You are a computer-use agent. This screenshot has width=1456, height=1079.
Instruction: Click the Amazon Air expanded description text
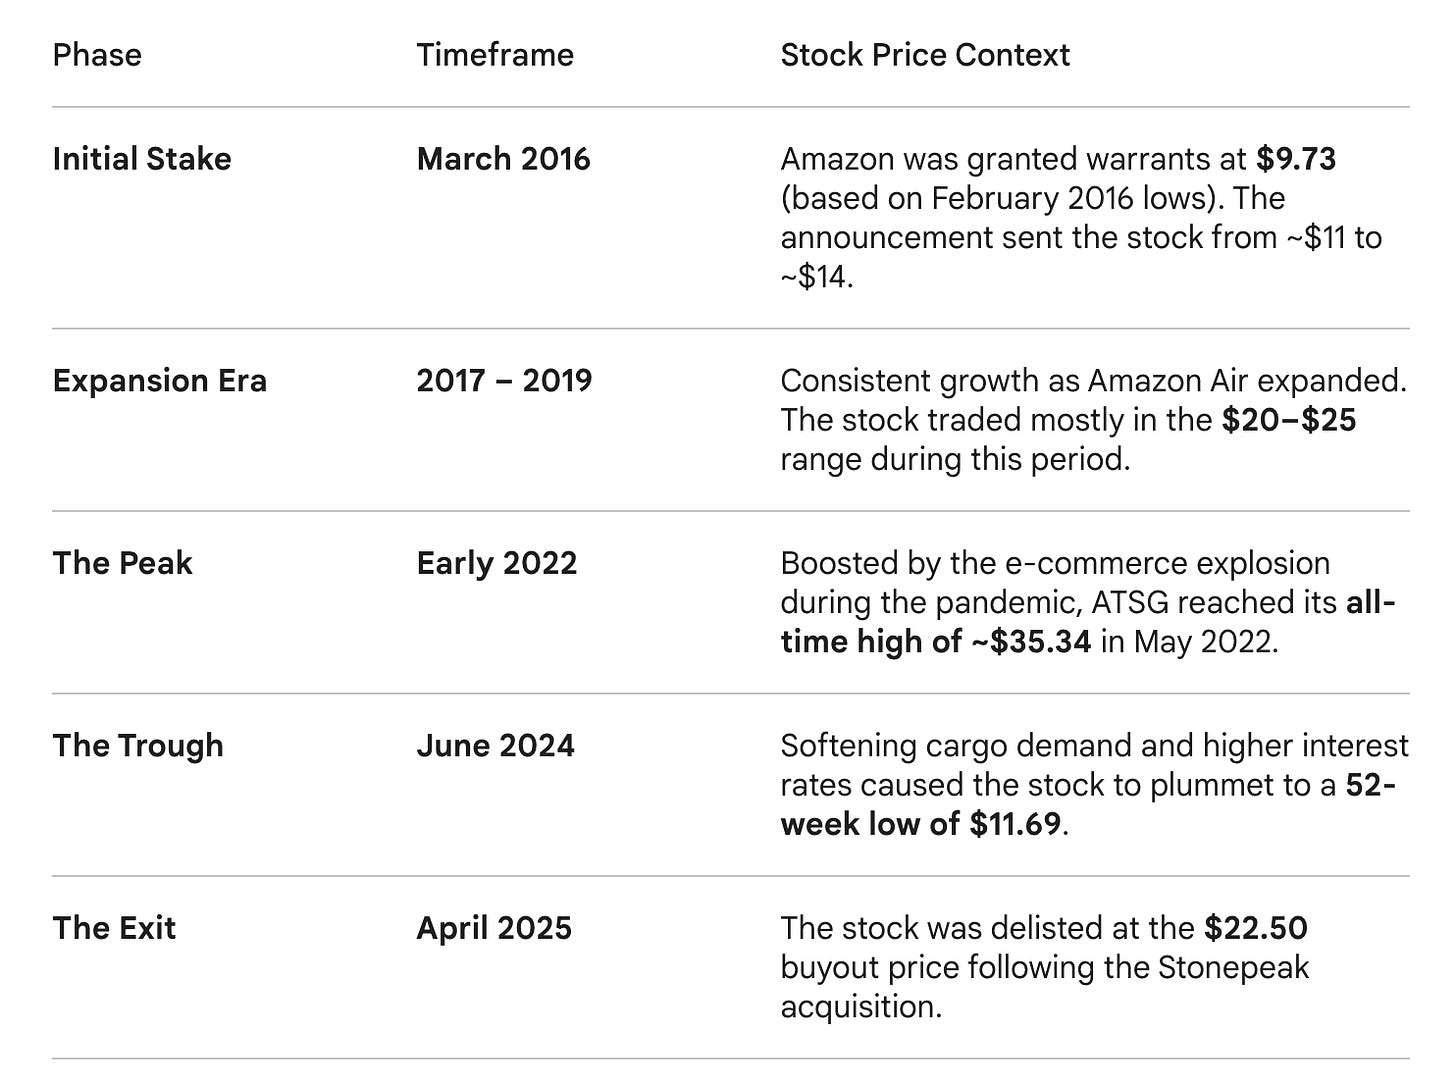[1093, 420]
